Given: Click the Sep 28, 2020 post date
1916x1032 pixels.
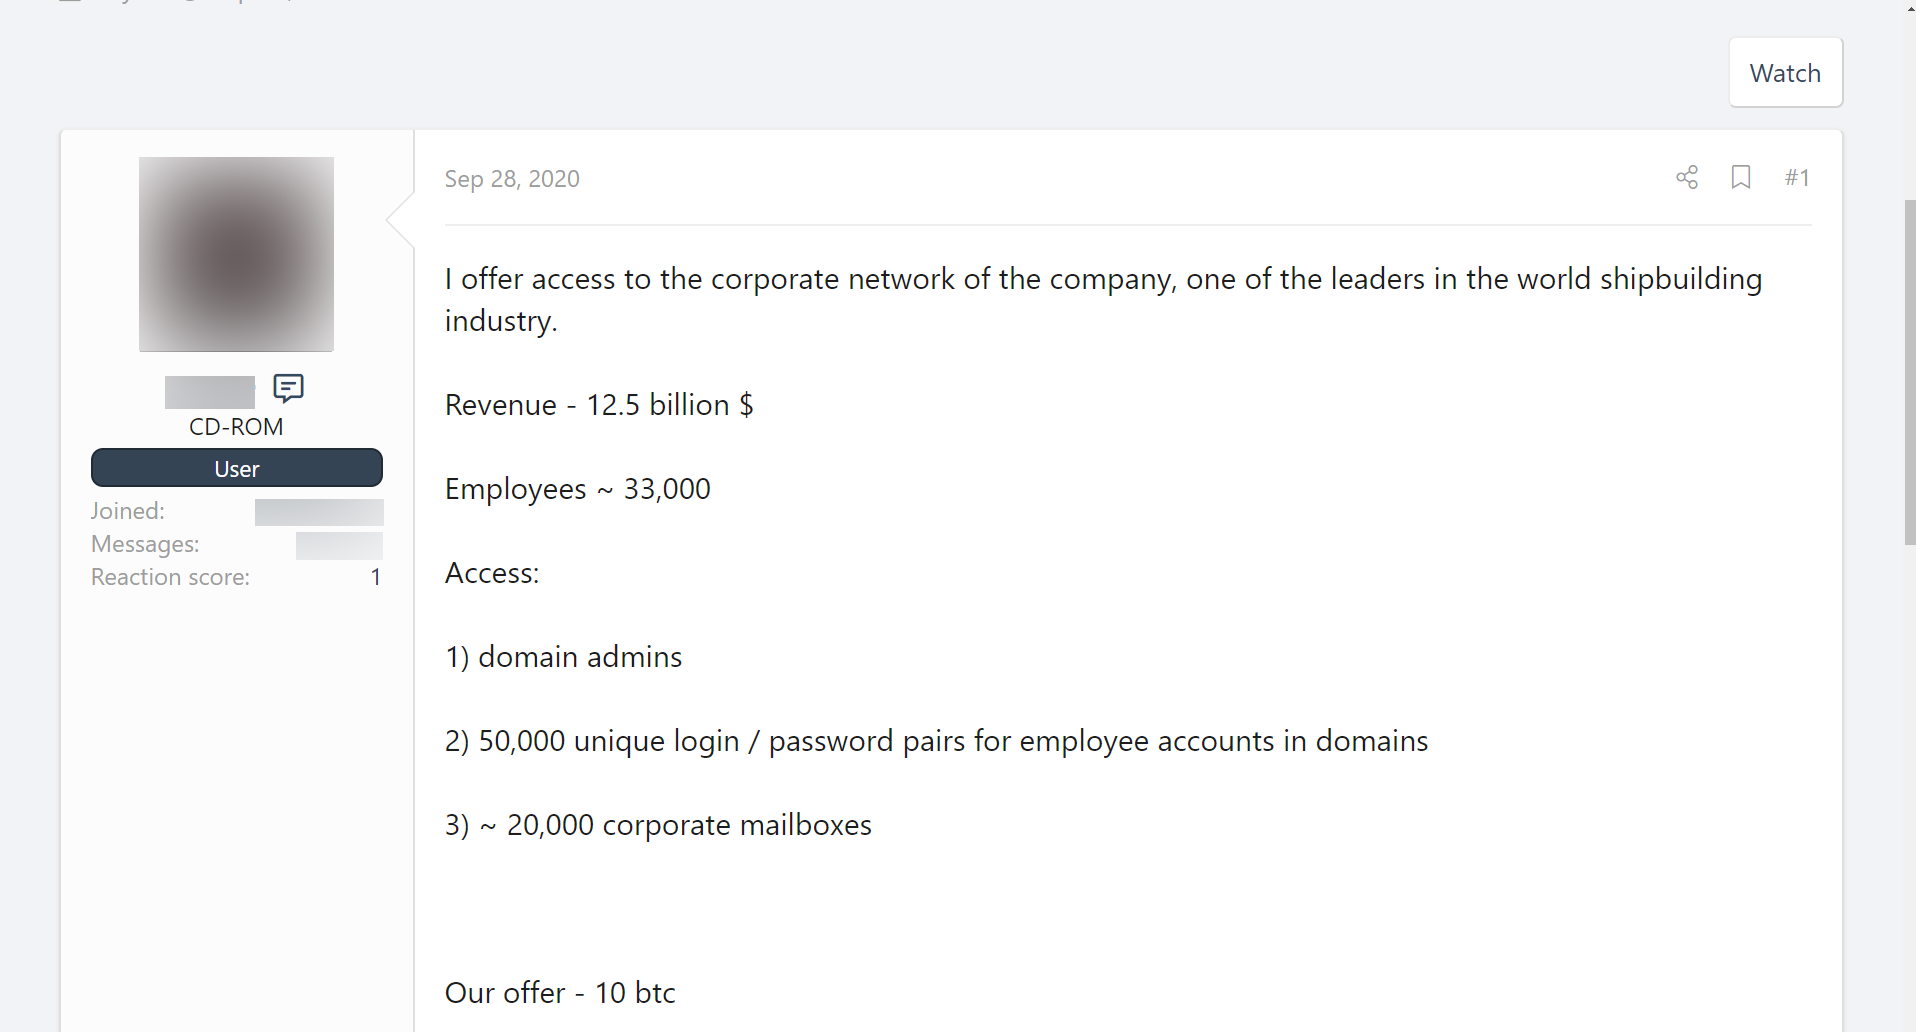Looking at the screenshot, I should [x=512, y=179].
